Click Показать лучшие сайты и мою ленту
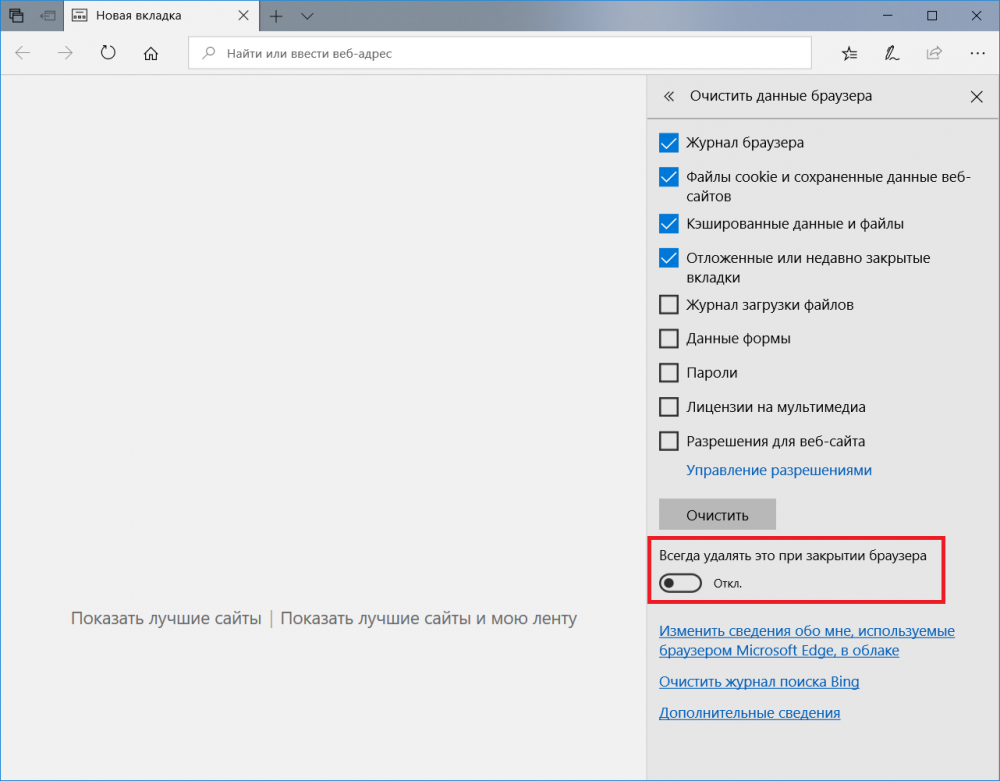This screenshot has height=781, width=1000. coord(429,618)
